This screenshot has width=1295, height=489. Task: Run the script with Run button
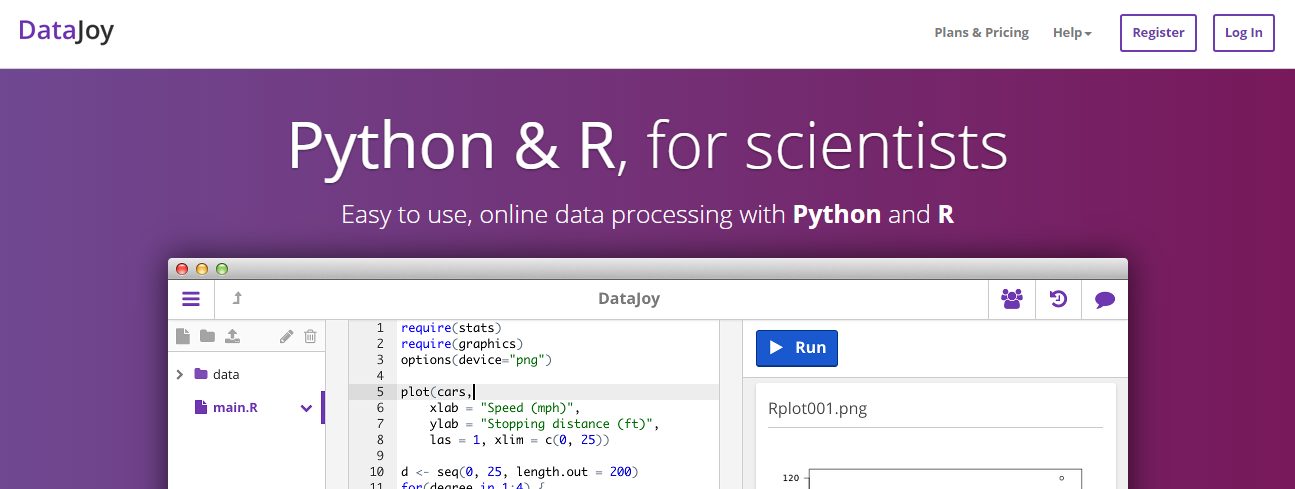(x=796, y=348)
